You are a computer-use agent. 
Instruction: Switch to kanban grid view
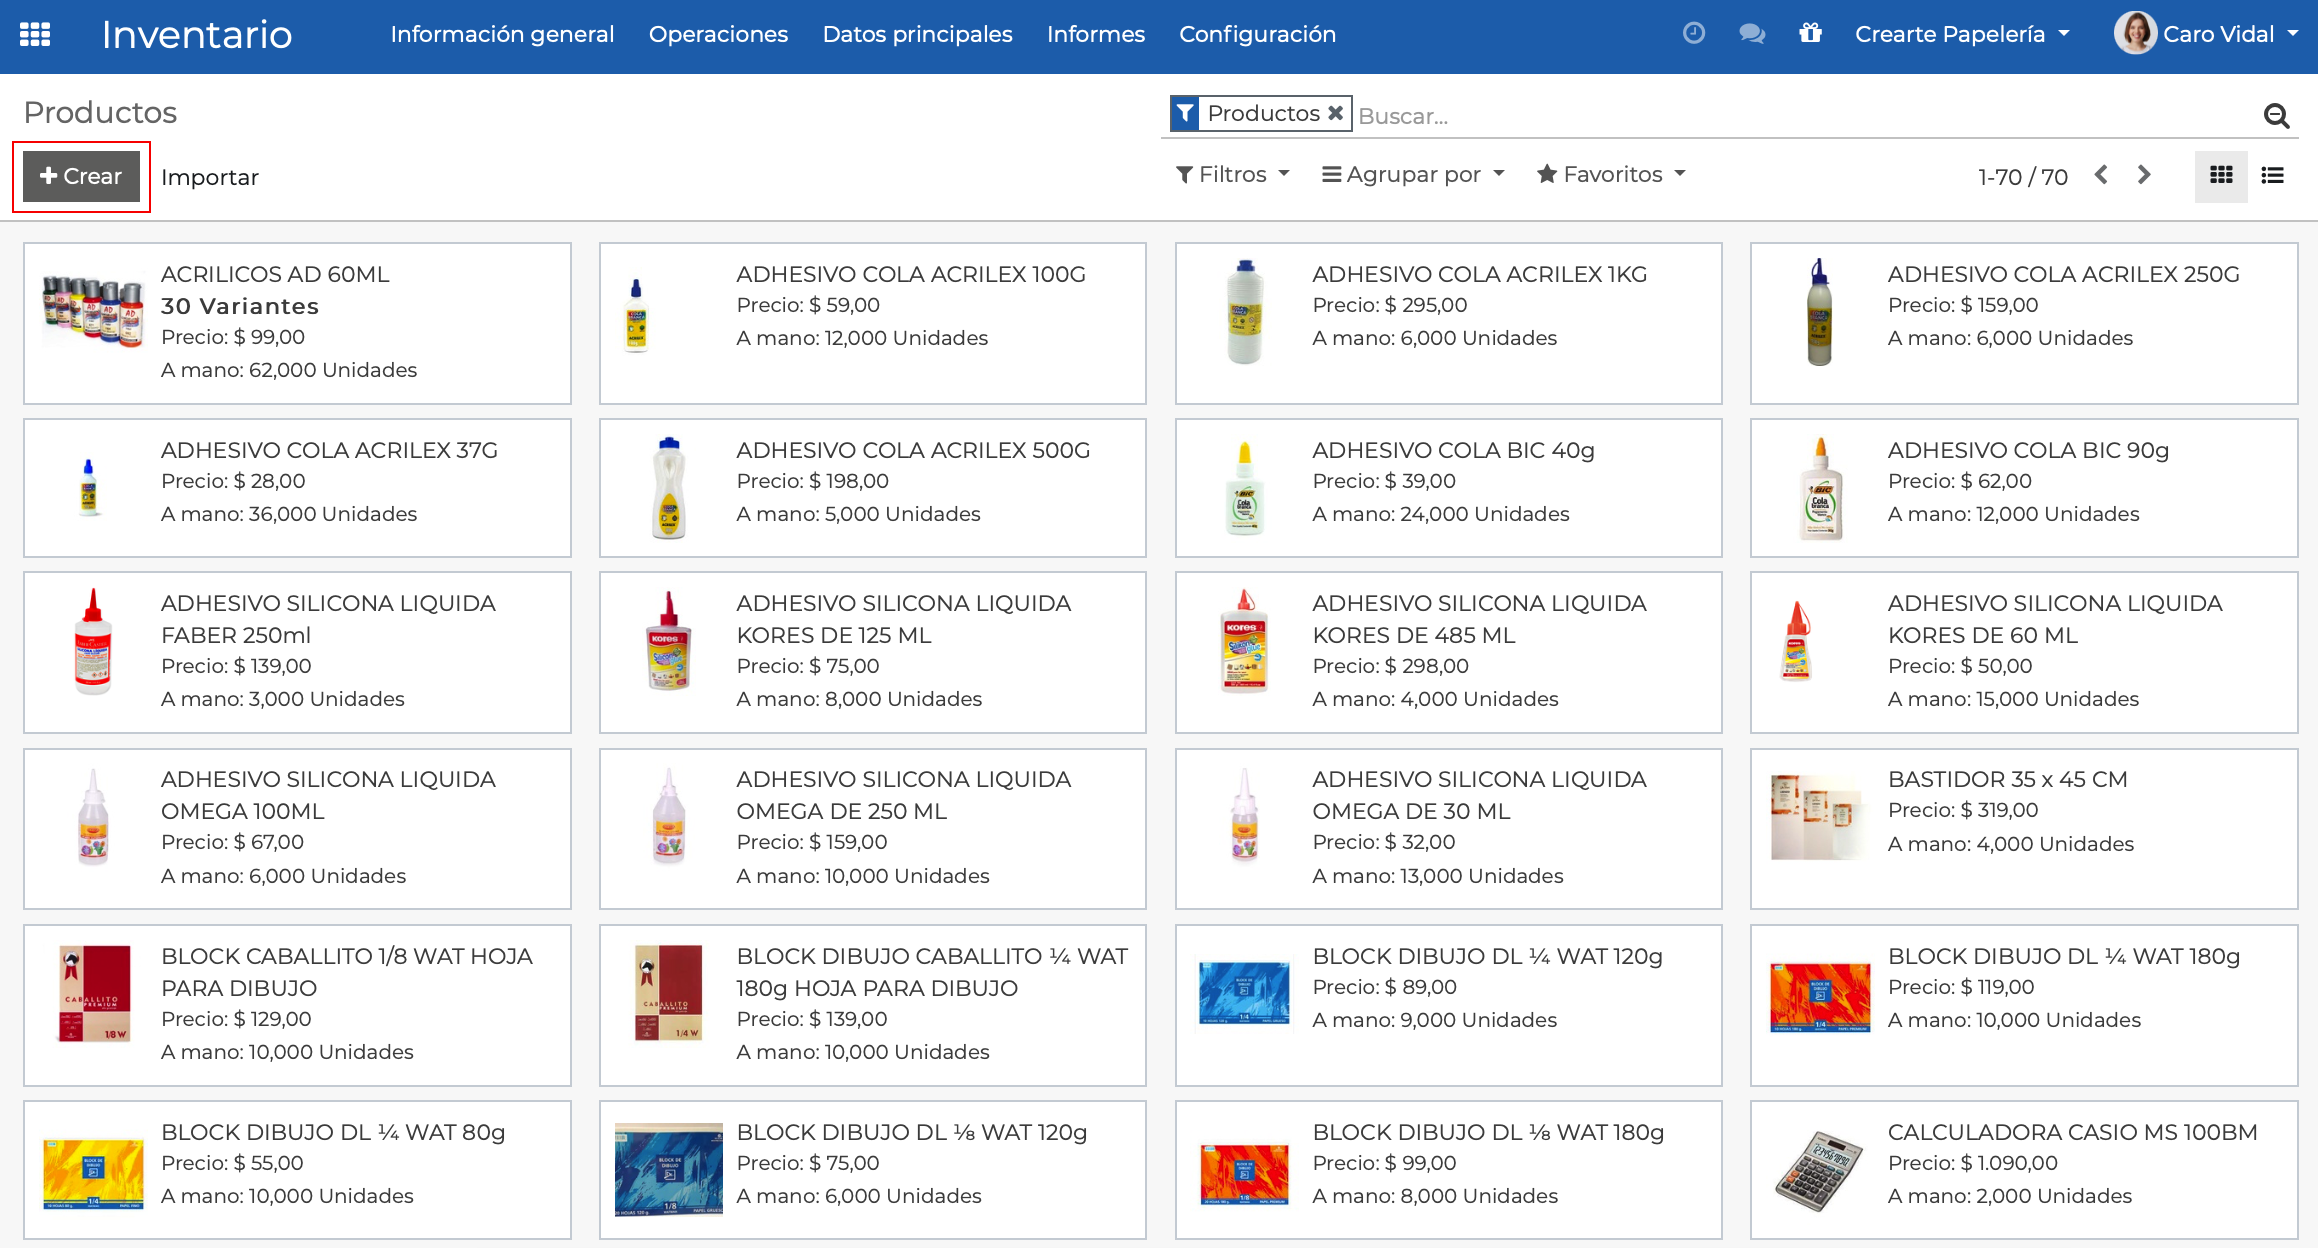pyautogui.click(x=2221, y=176)
